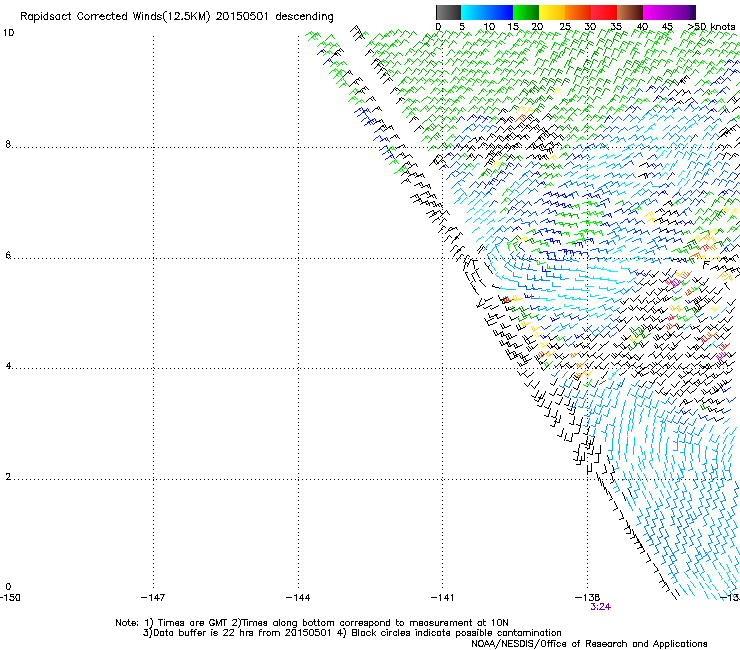Click the purple '3:24' overpass time label
Screen dimensions: 740x650
(600, 607)
